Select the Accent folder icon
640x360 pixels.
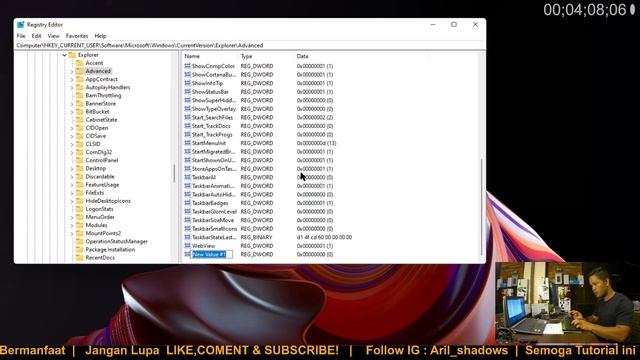[x=80, y=63]
